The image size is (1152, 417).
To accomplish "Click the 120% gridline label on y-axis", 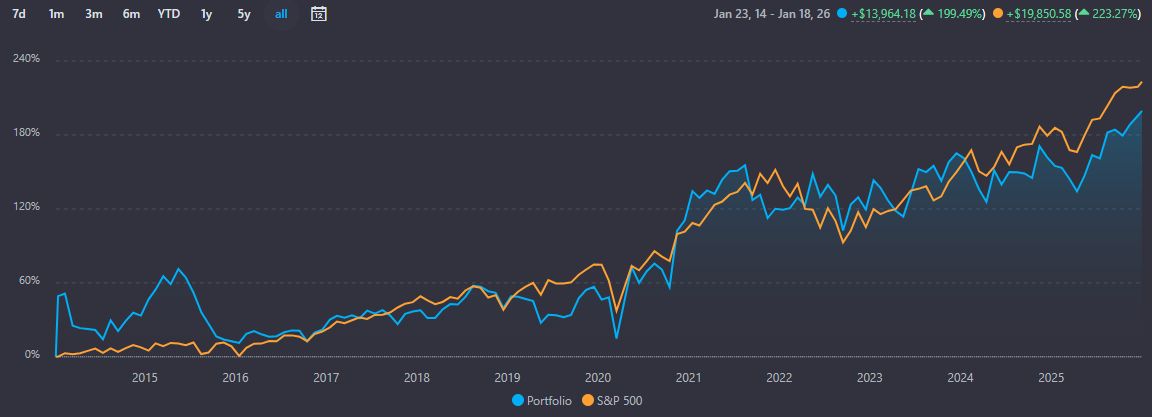I will point(25,207).
